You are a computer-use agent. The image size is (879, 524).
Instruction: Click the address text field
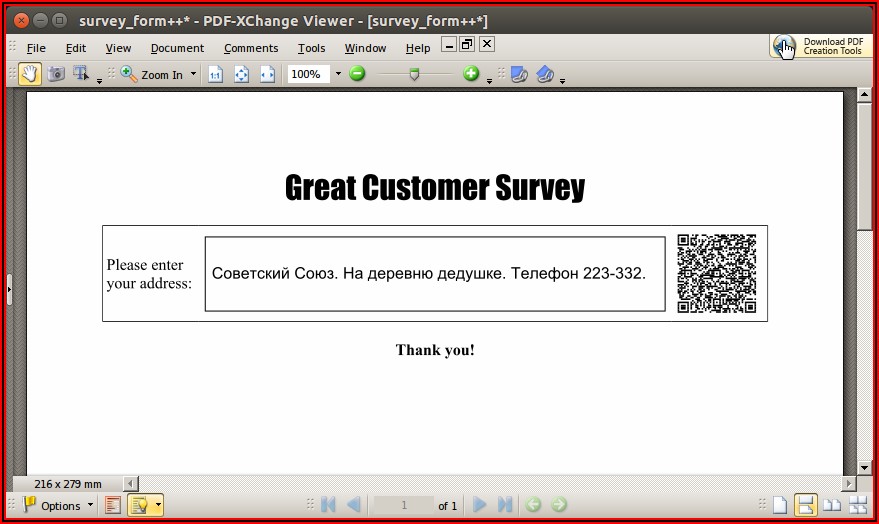435,274
